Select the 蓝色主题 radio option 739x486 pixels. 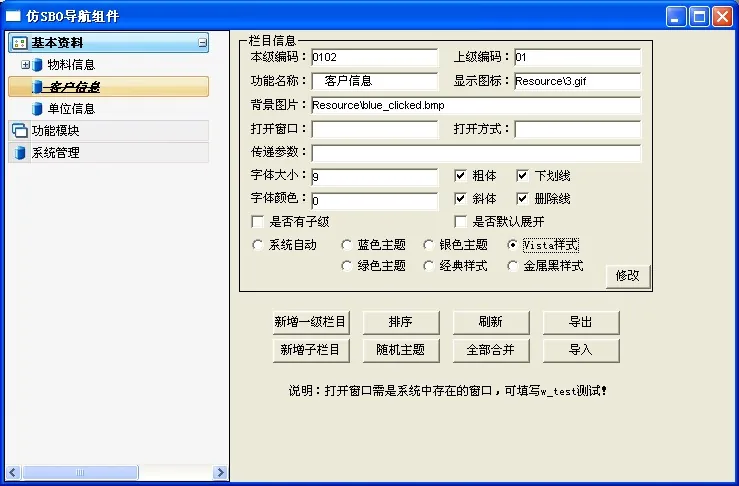point(346,245)
